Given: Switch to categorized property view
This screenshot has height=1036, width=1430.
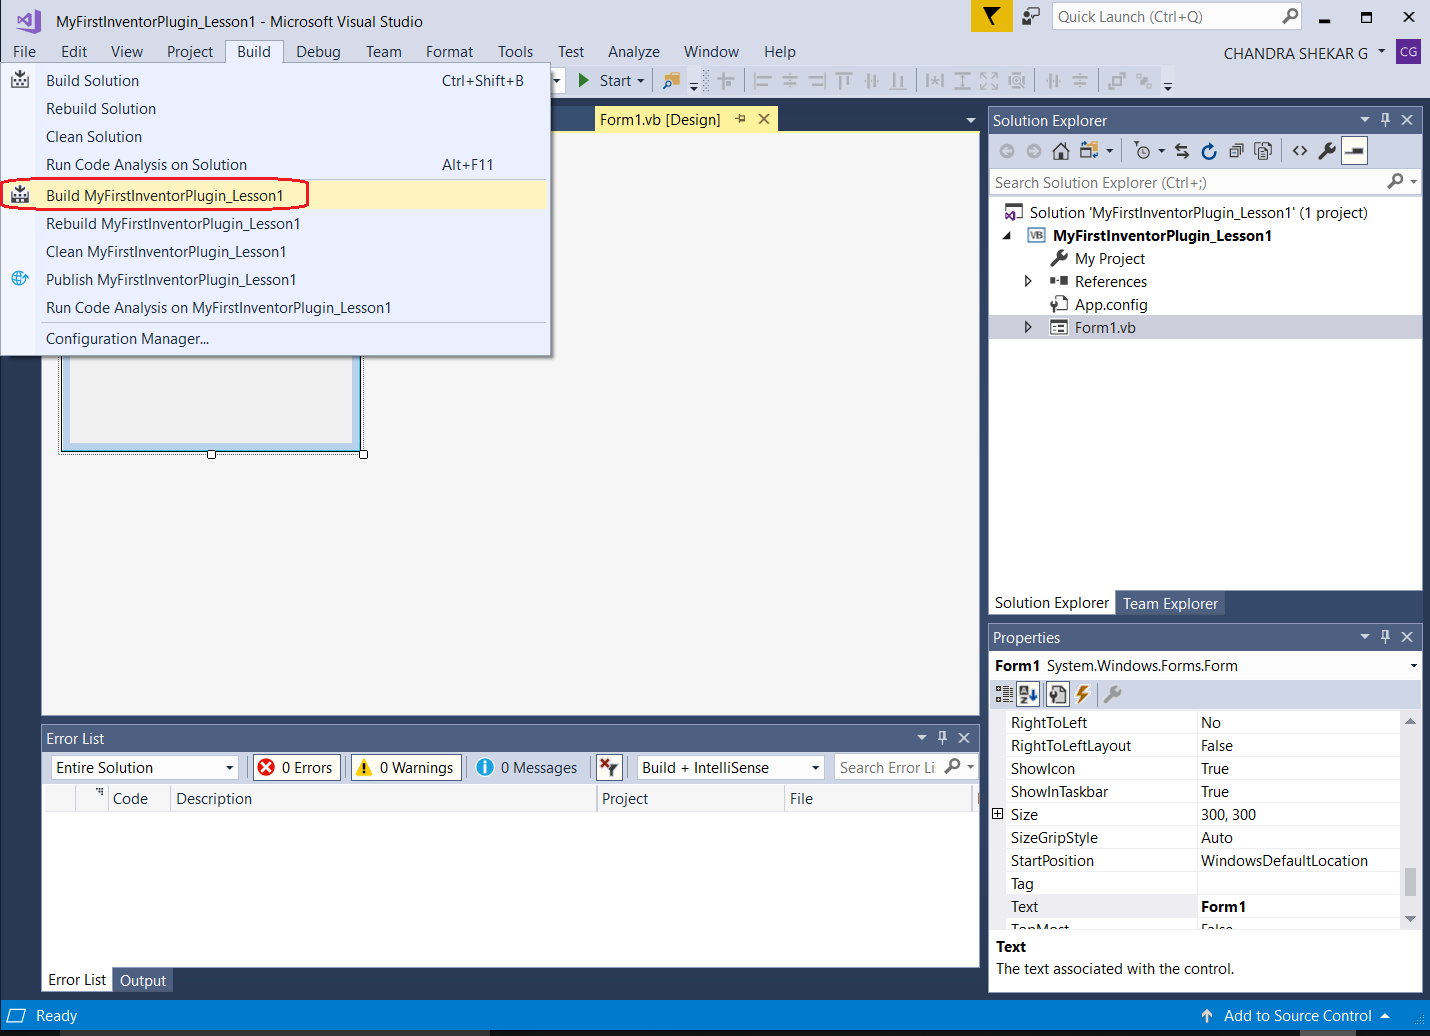Looking at the screenshot, I should 1005,693.
